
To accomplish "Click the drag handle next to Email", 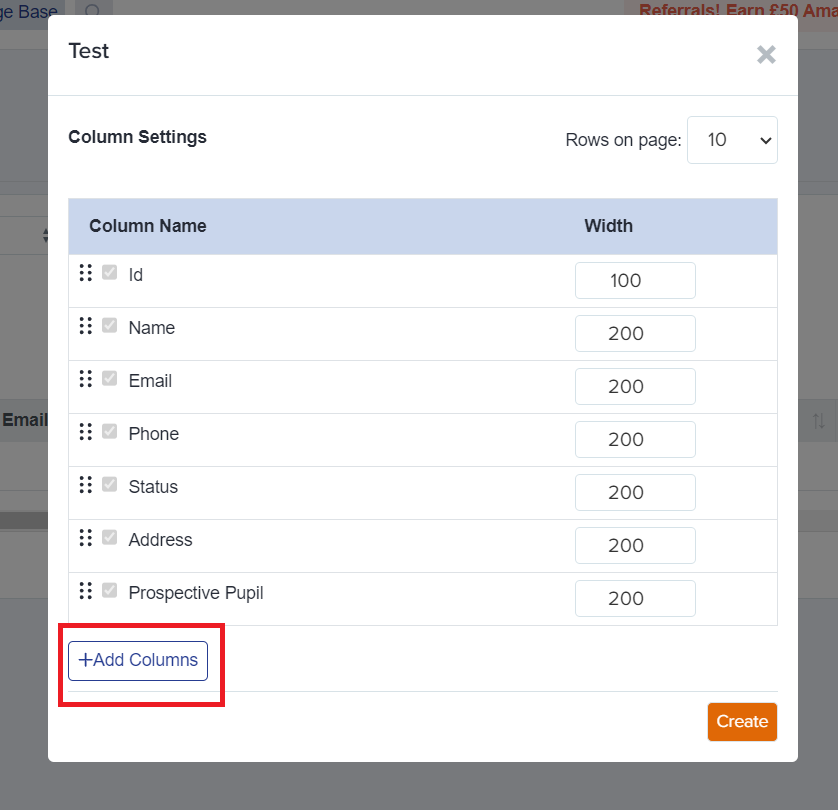I will (x=86, y=378).
